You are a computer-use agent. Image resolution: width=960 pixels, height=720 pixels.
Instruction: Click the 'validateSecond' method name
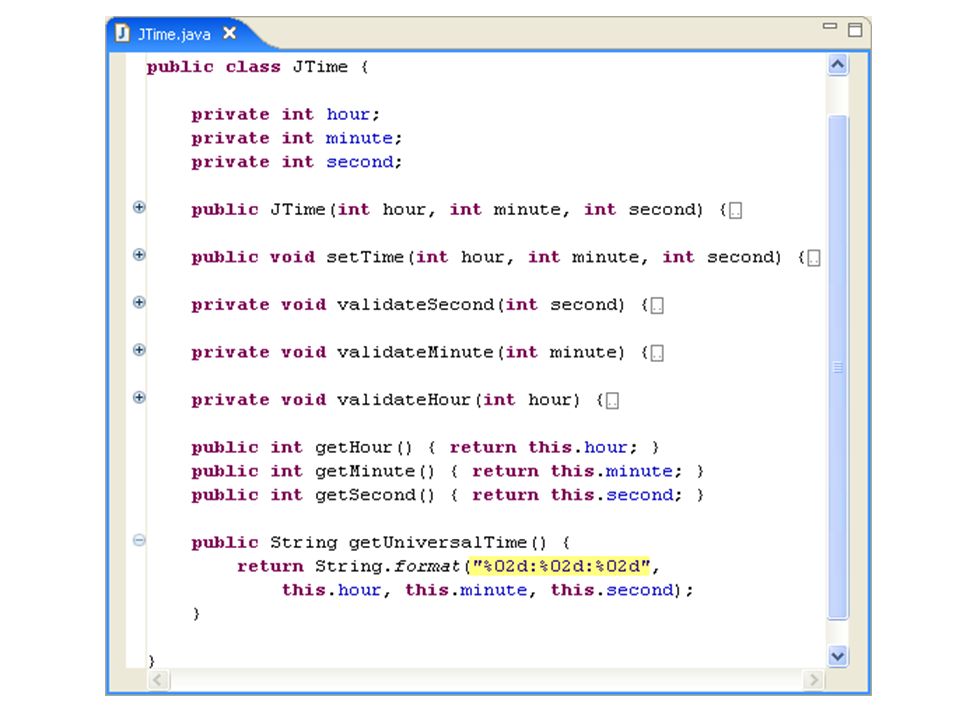click(x=415, y=304)
